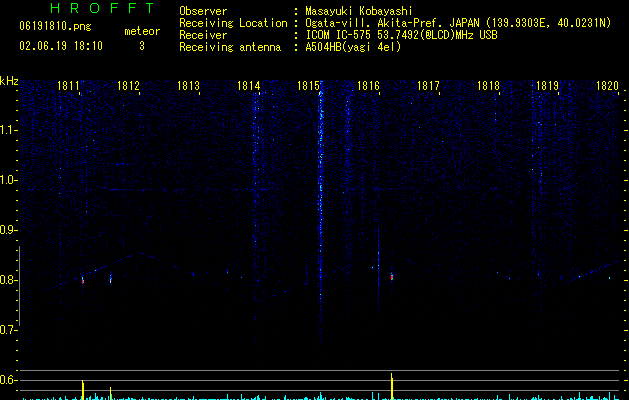This screenshot has width=629, height=400.
Task: Click the date stamp 02.06.19 18:10
Action: coord(61,46)
